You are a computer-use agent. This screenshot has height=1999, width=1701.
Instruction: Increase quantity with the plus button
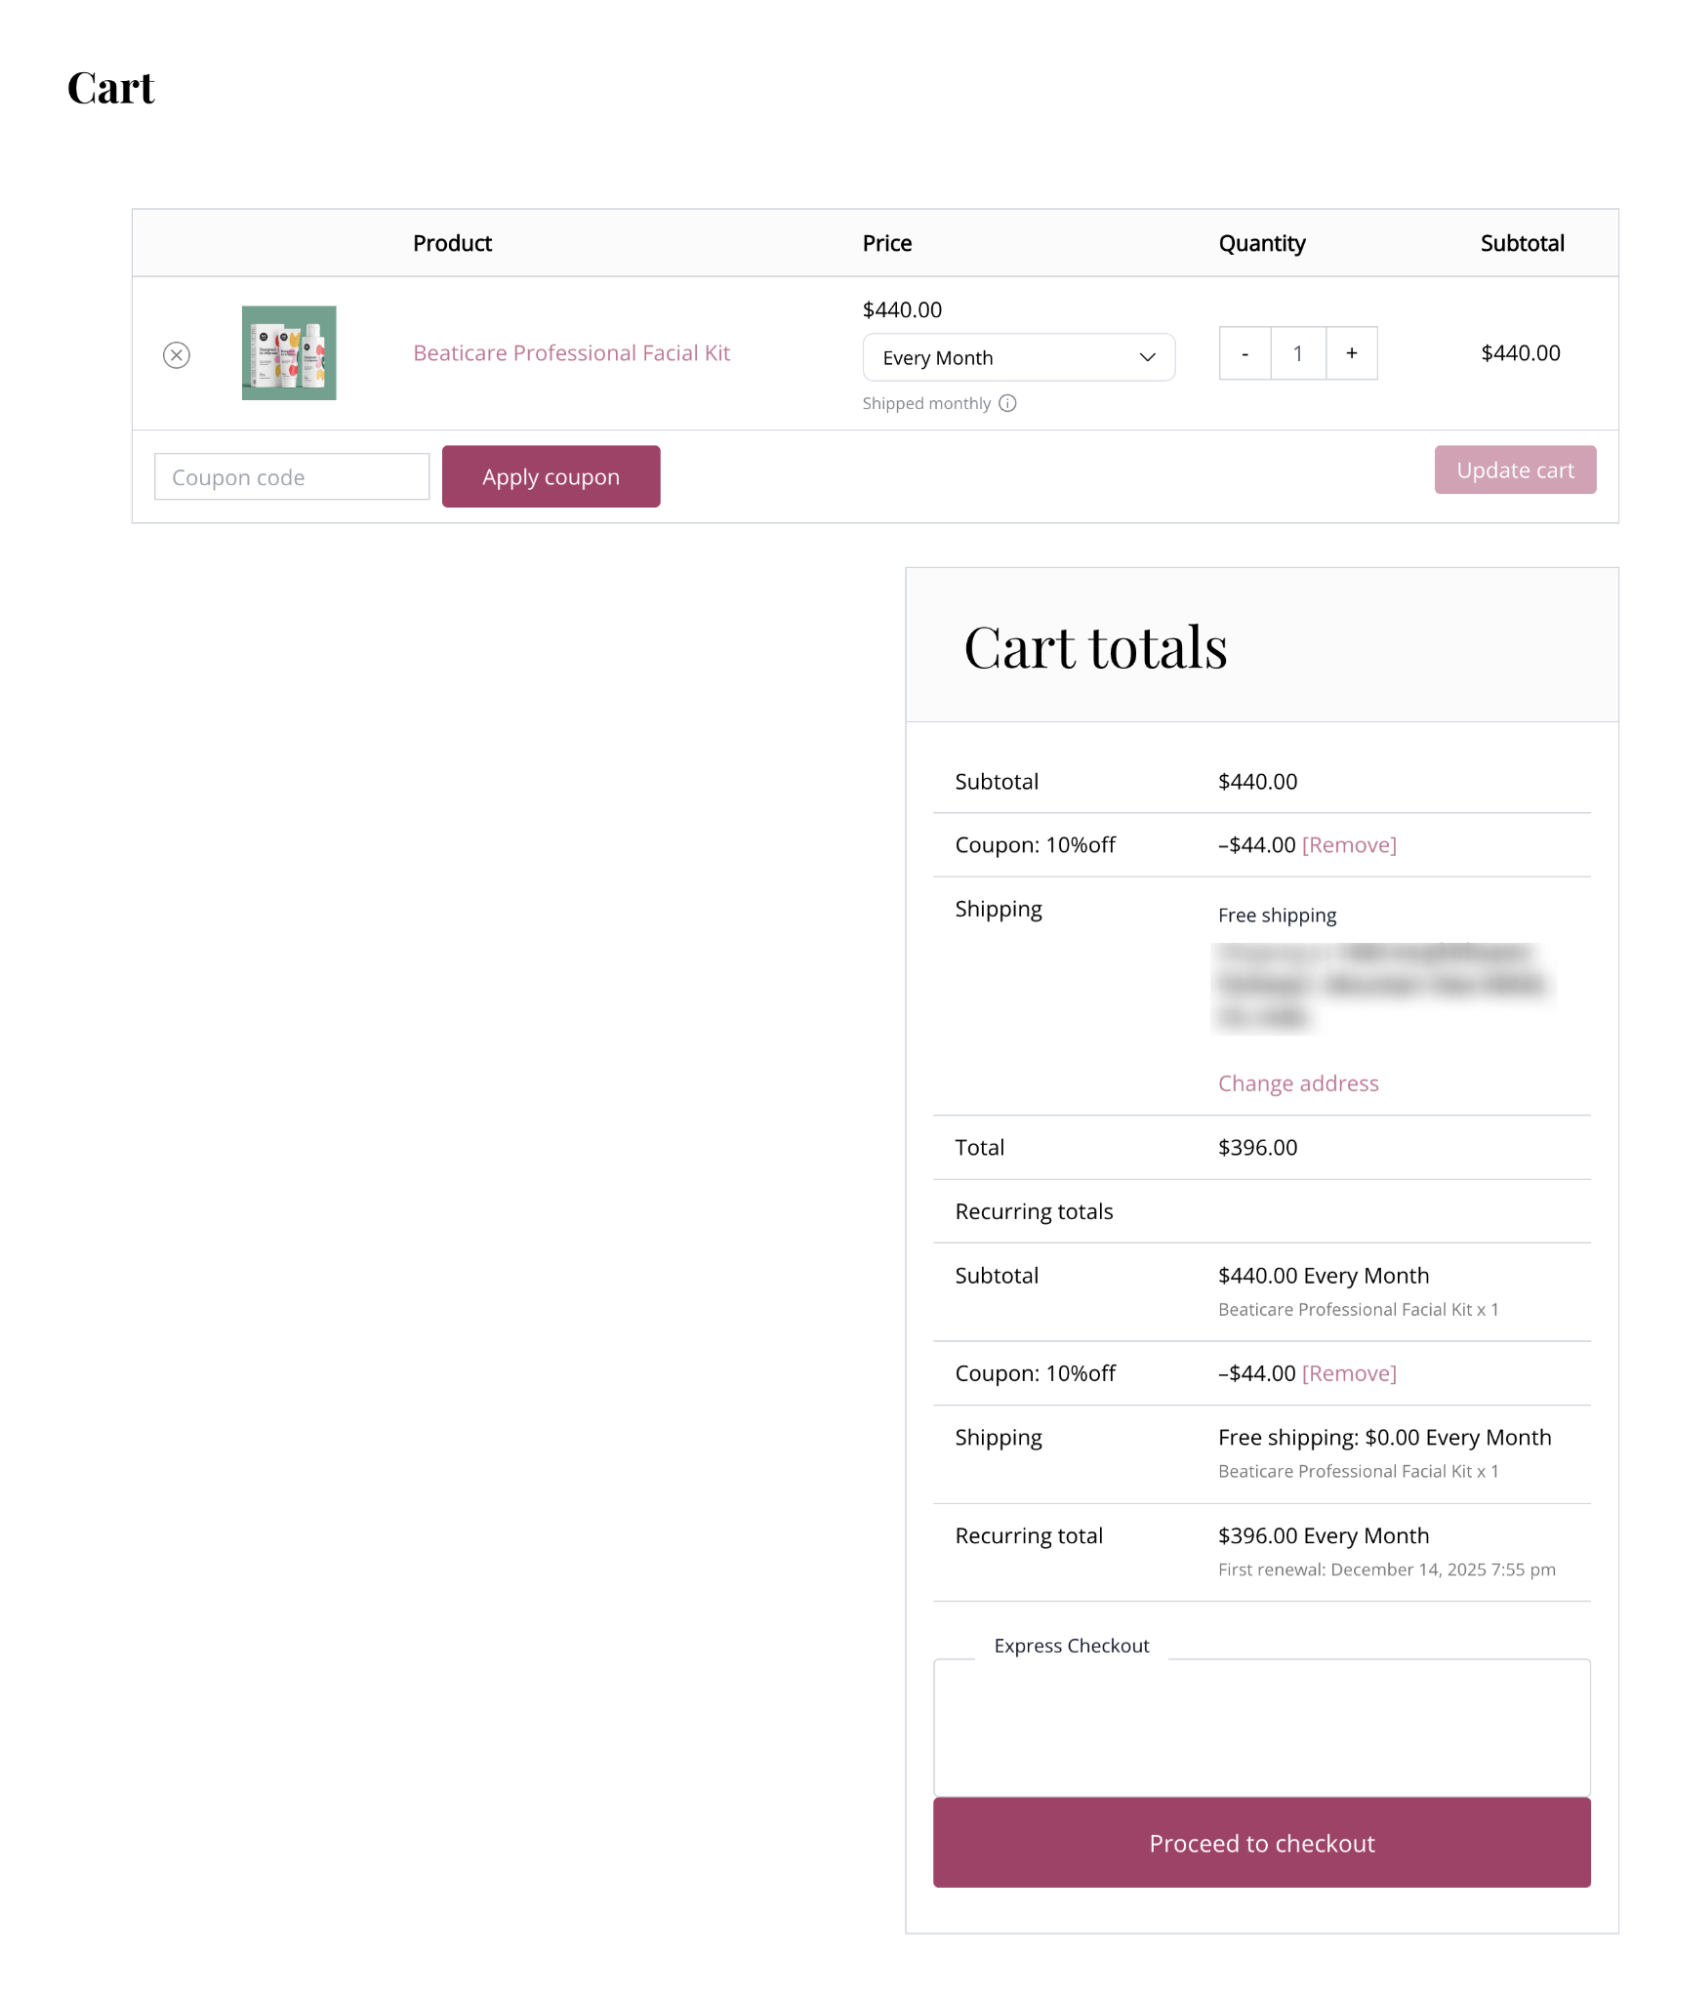point(1351,353)
